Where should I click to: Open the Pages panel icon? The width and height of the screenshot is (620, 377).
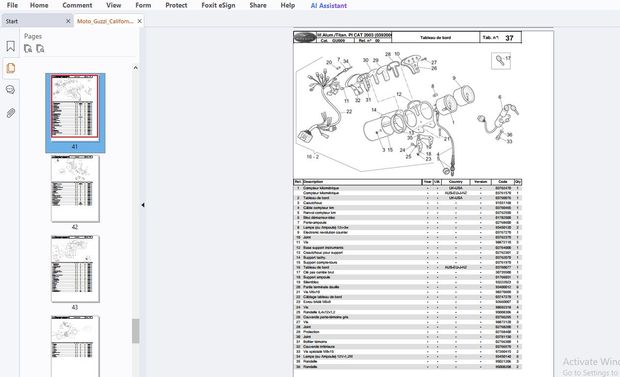tap(11, 68)
